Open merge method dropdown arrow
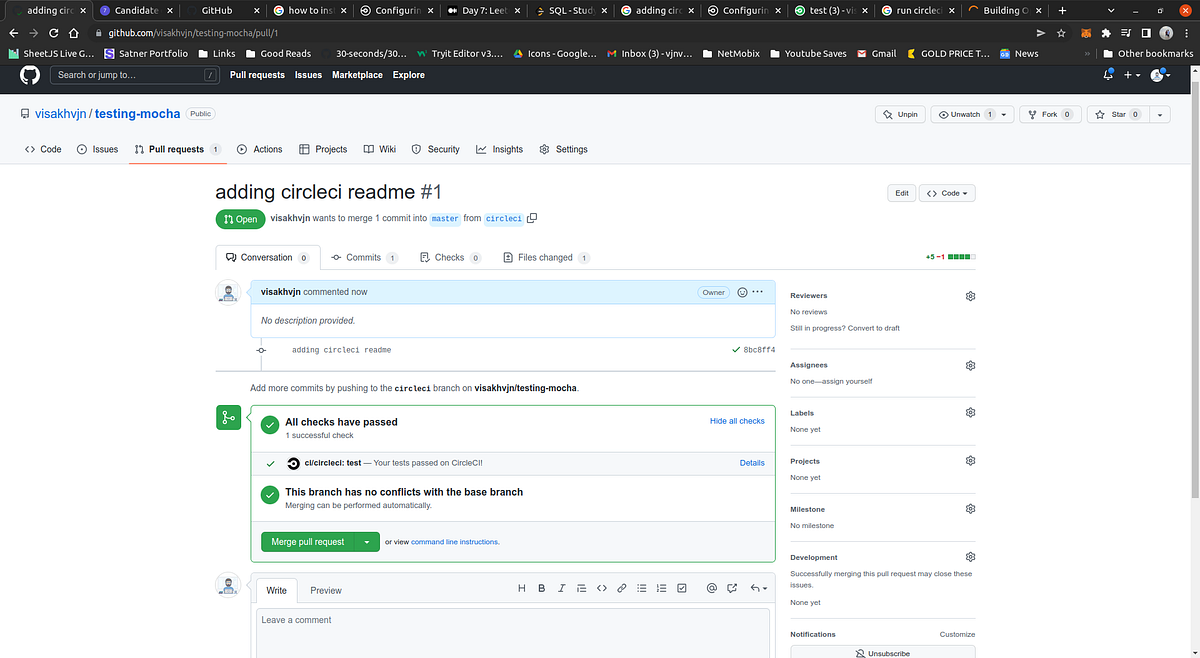Viewport: 1200px width, 658px height. [367, 542]
